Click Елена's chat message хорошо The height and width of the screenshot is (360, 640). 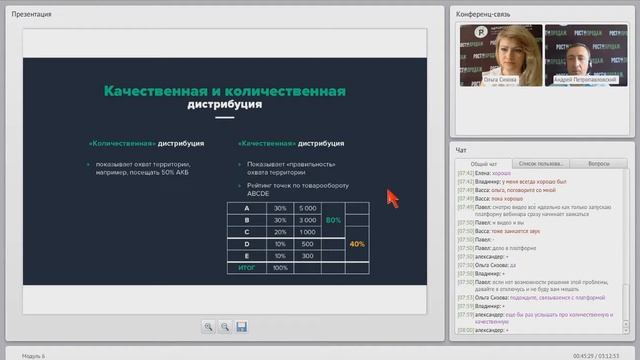click(501, 173)
